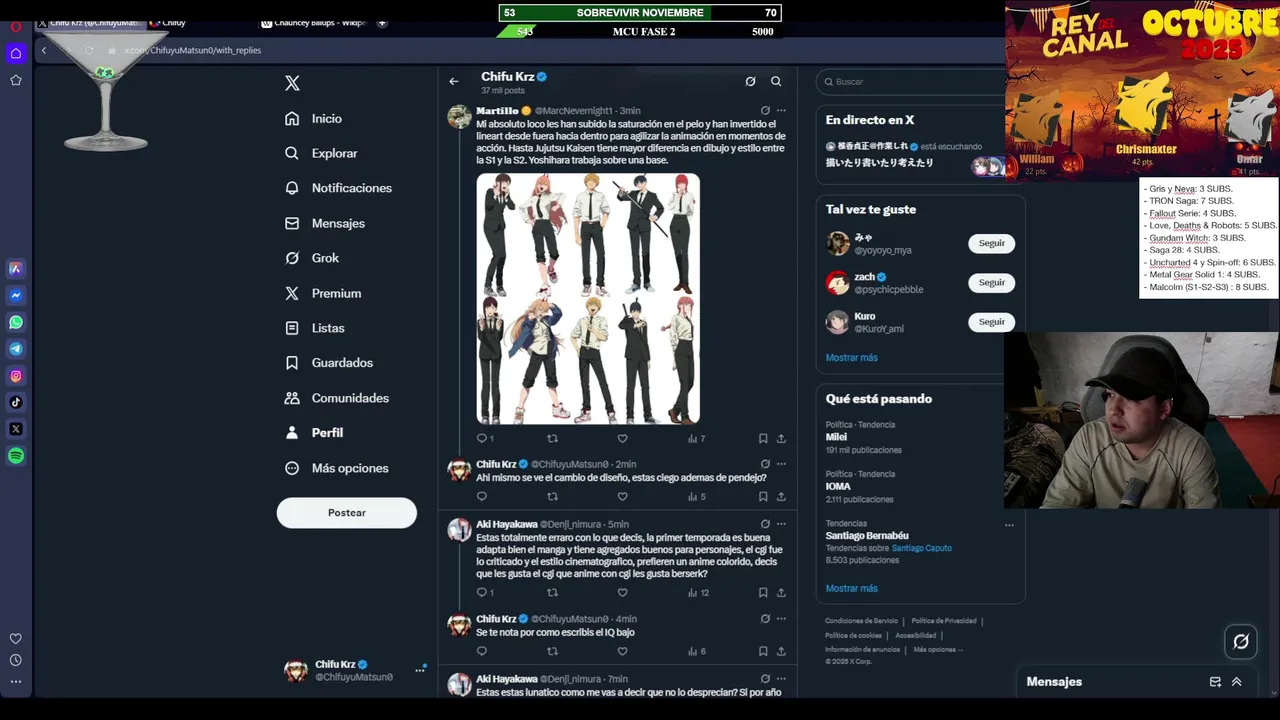Click the Buscar search field
This screenshot has width=1280, height=720.
coord(912,82)
